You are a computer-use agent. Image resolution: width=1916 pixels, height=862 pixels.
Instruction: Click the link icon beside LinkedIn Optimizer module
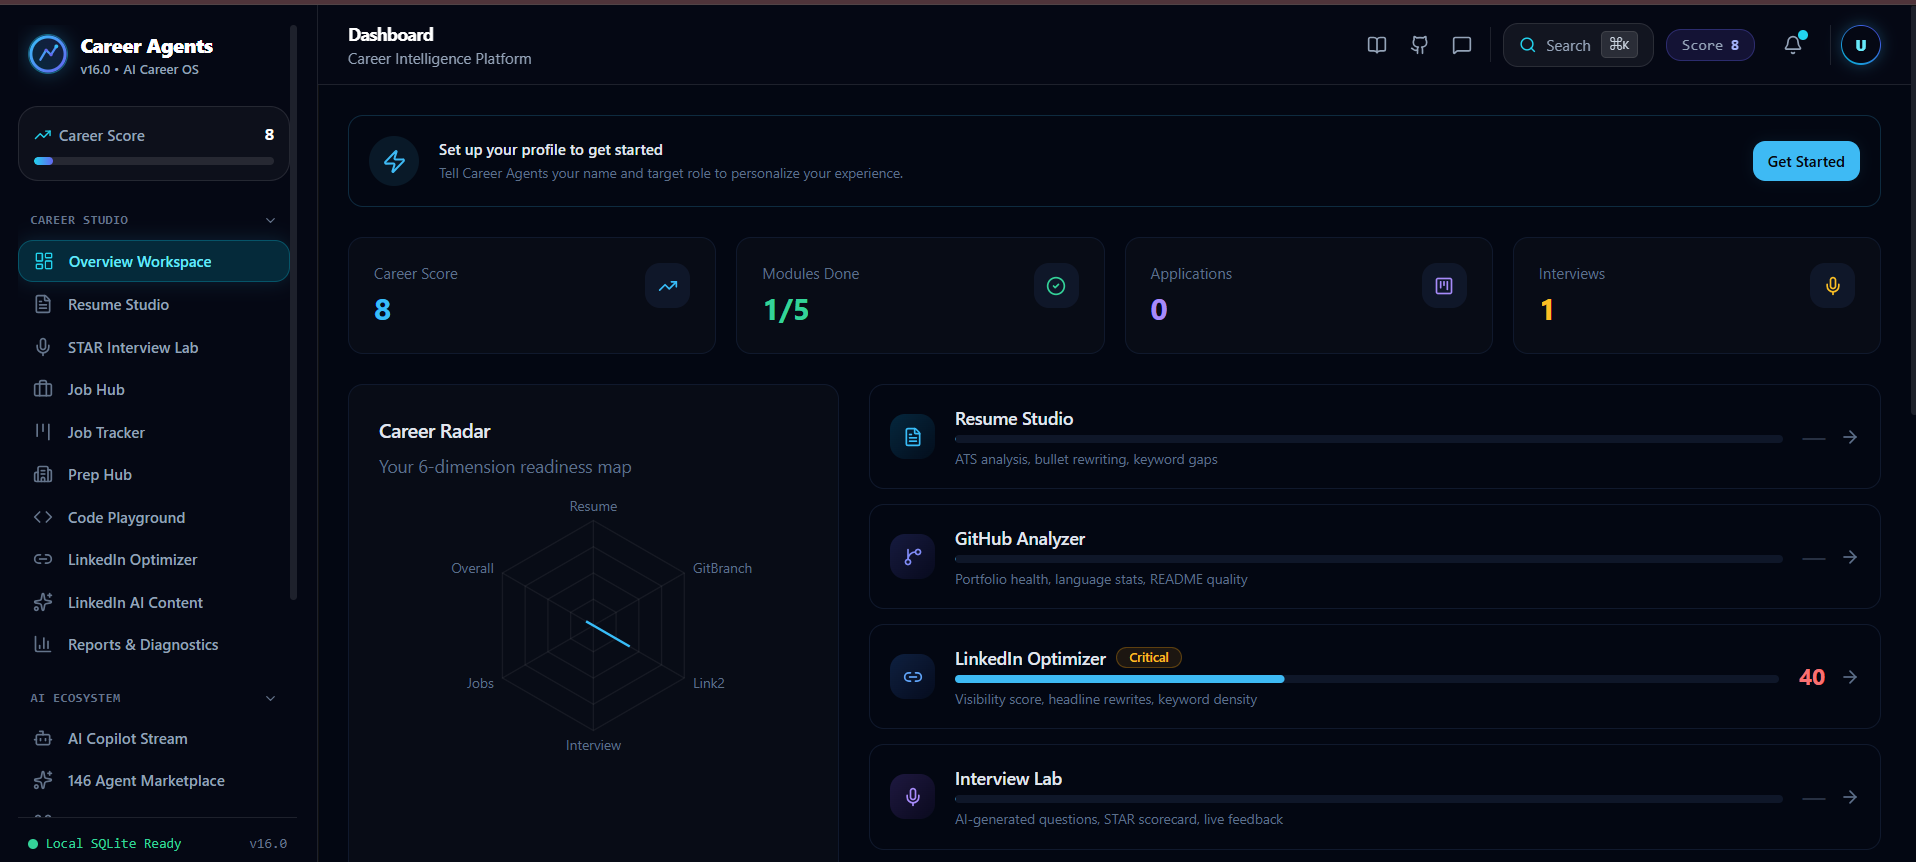pyautogui.click(x=913, y=677)
